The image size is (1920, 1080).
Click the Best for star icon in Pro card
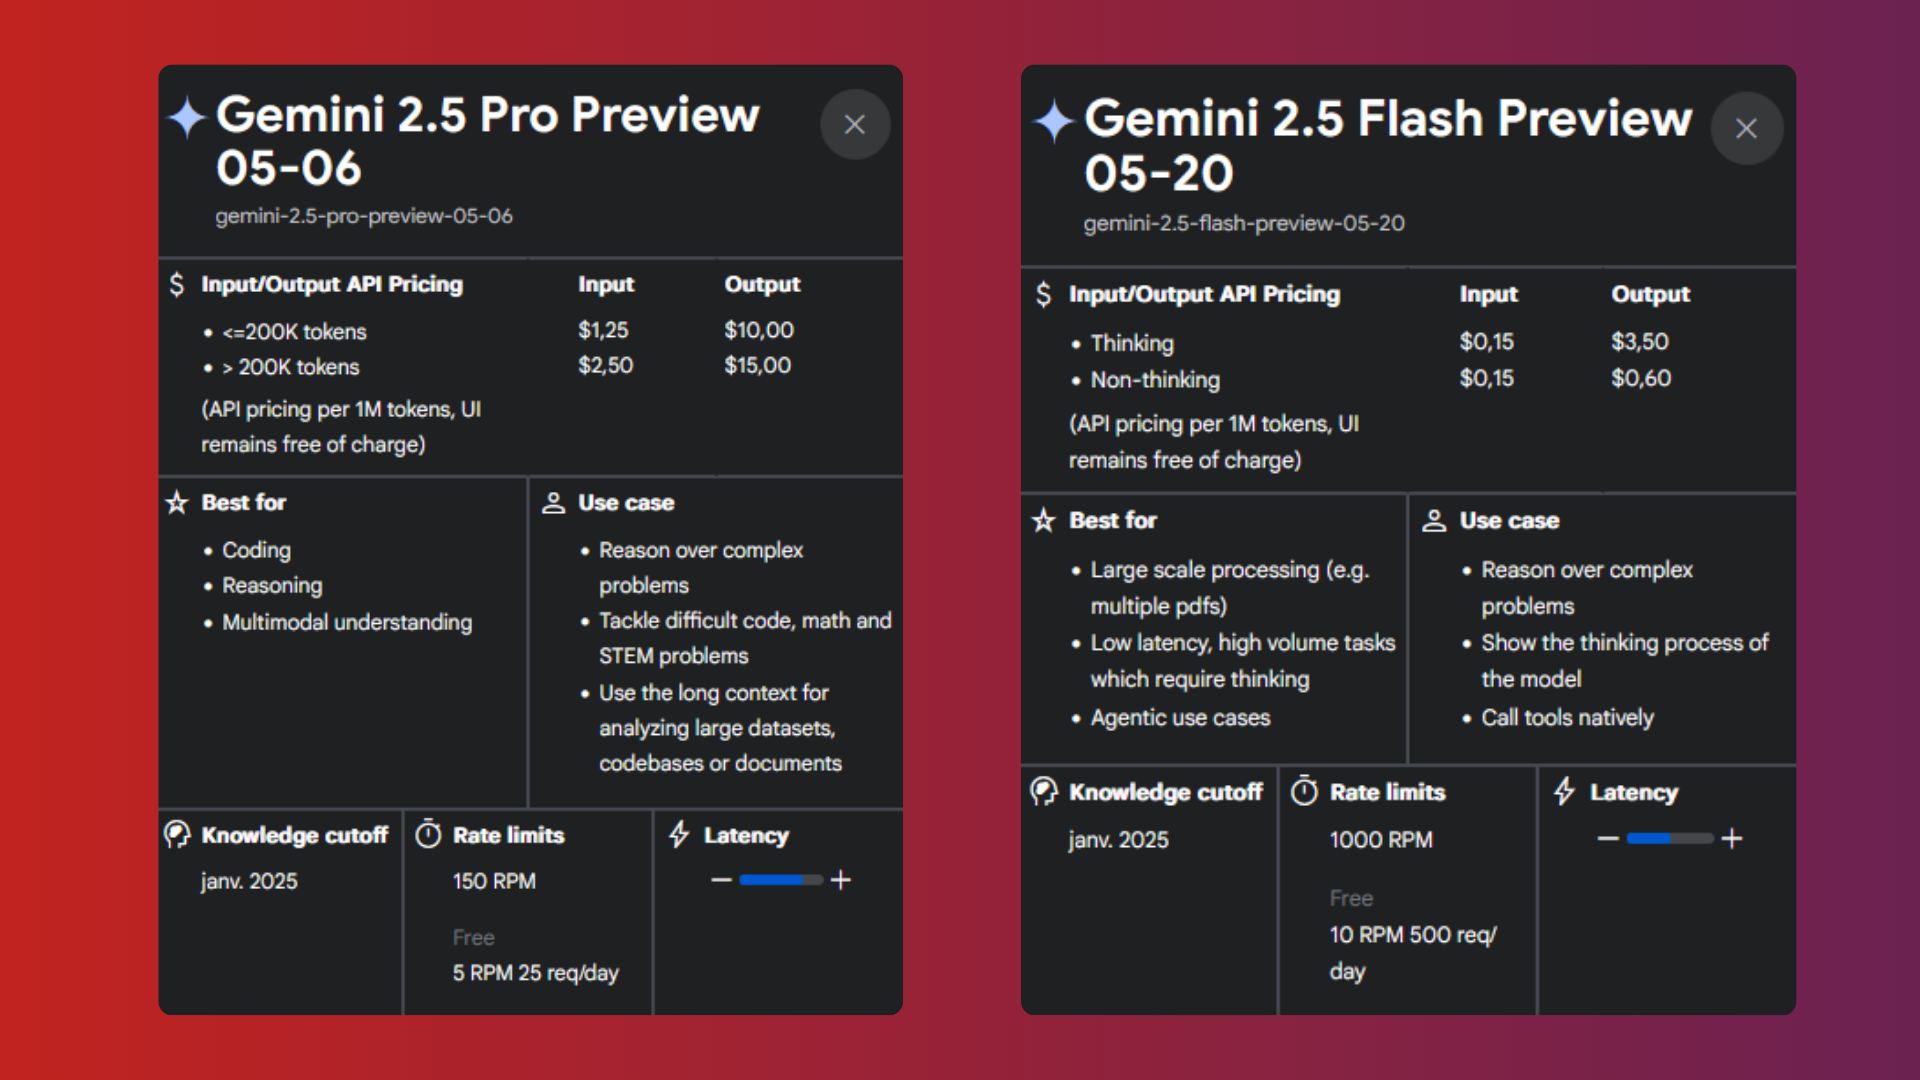(177, 502)
